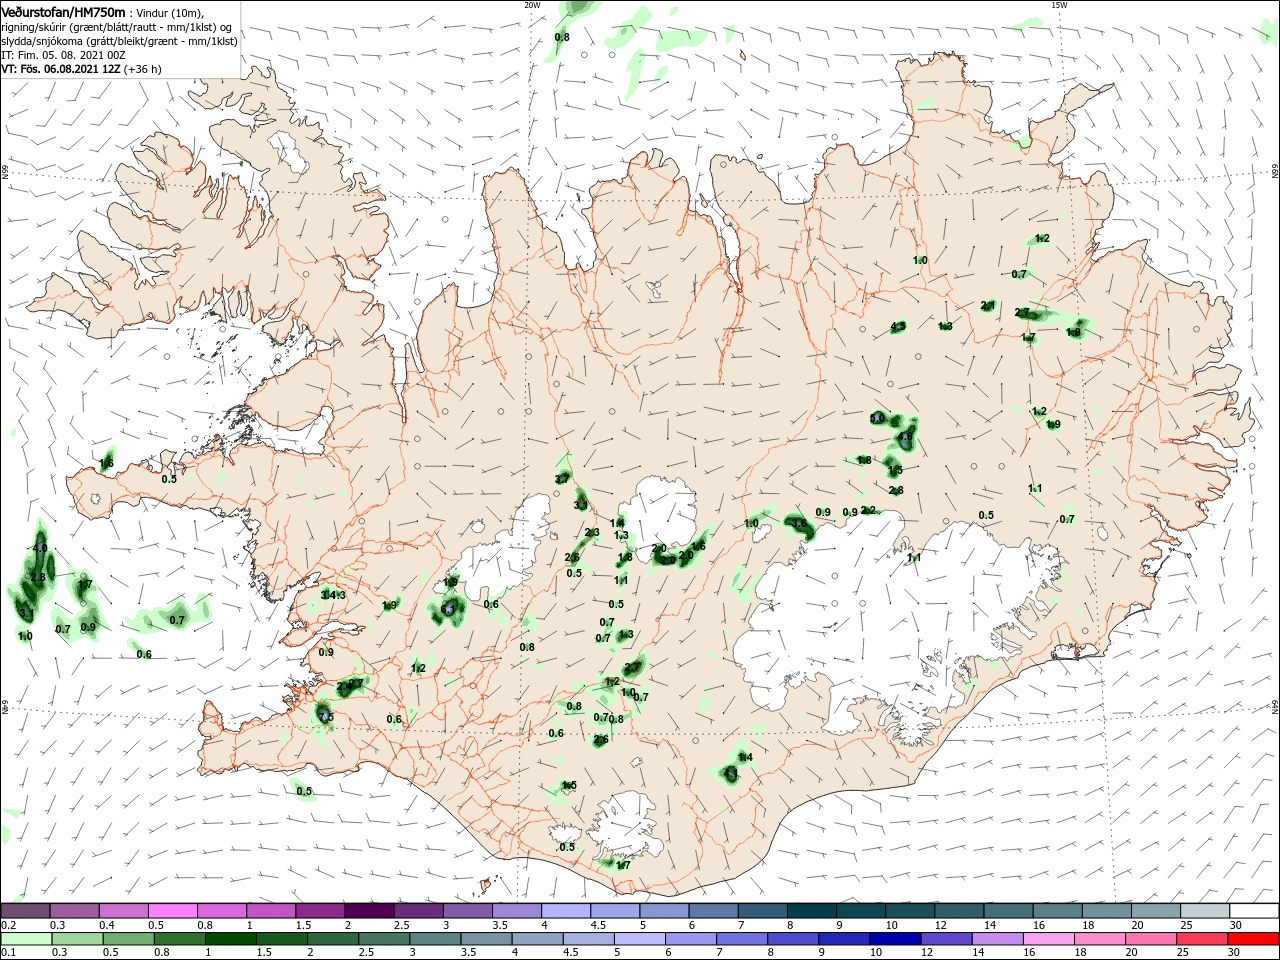Image resolution: width=1280 pixels, height=960 pixels.
Task: Pick the magenta 0.8 snow legend swatch
Action: tap(221, 910)
